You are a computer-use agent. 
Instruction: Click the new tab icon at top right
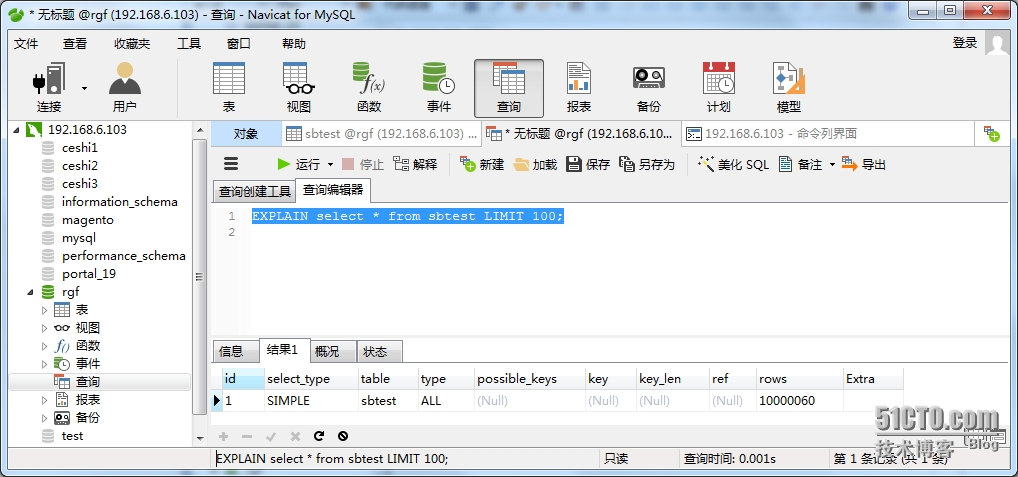(991, 134)
